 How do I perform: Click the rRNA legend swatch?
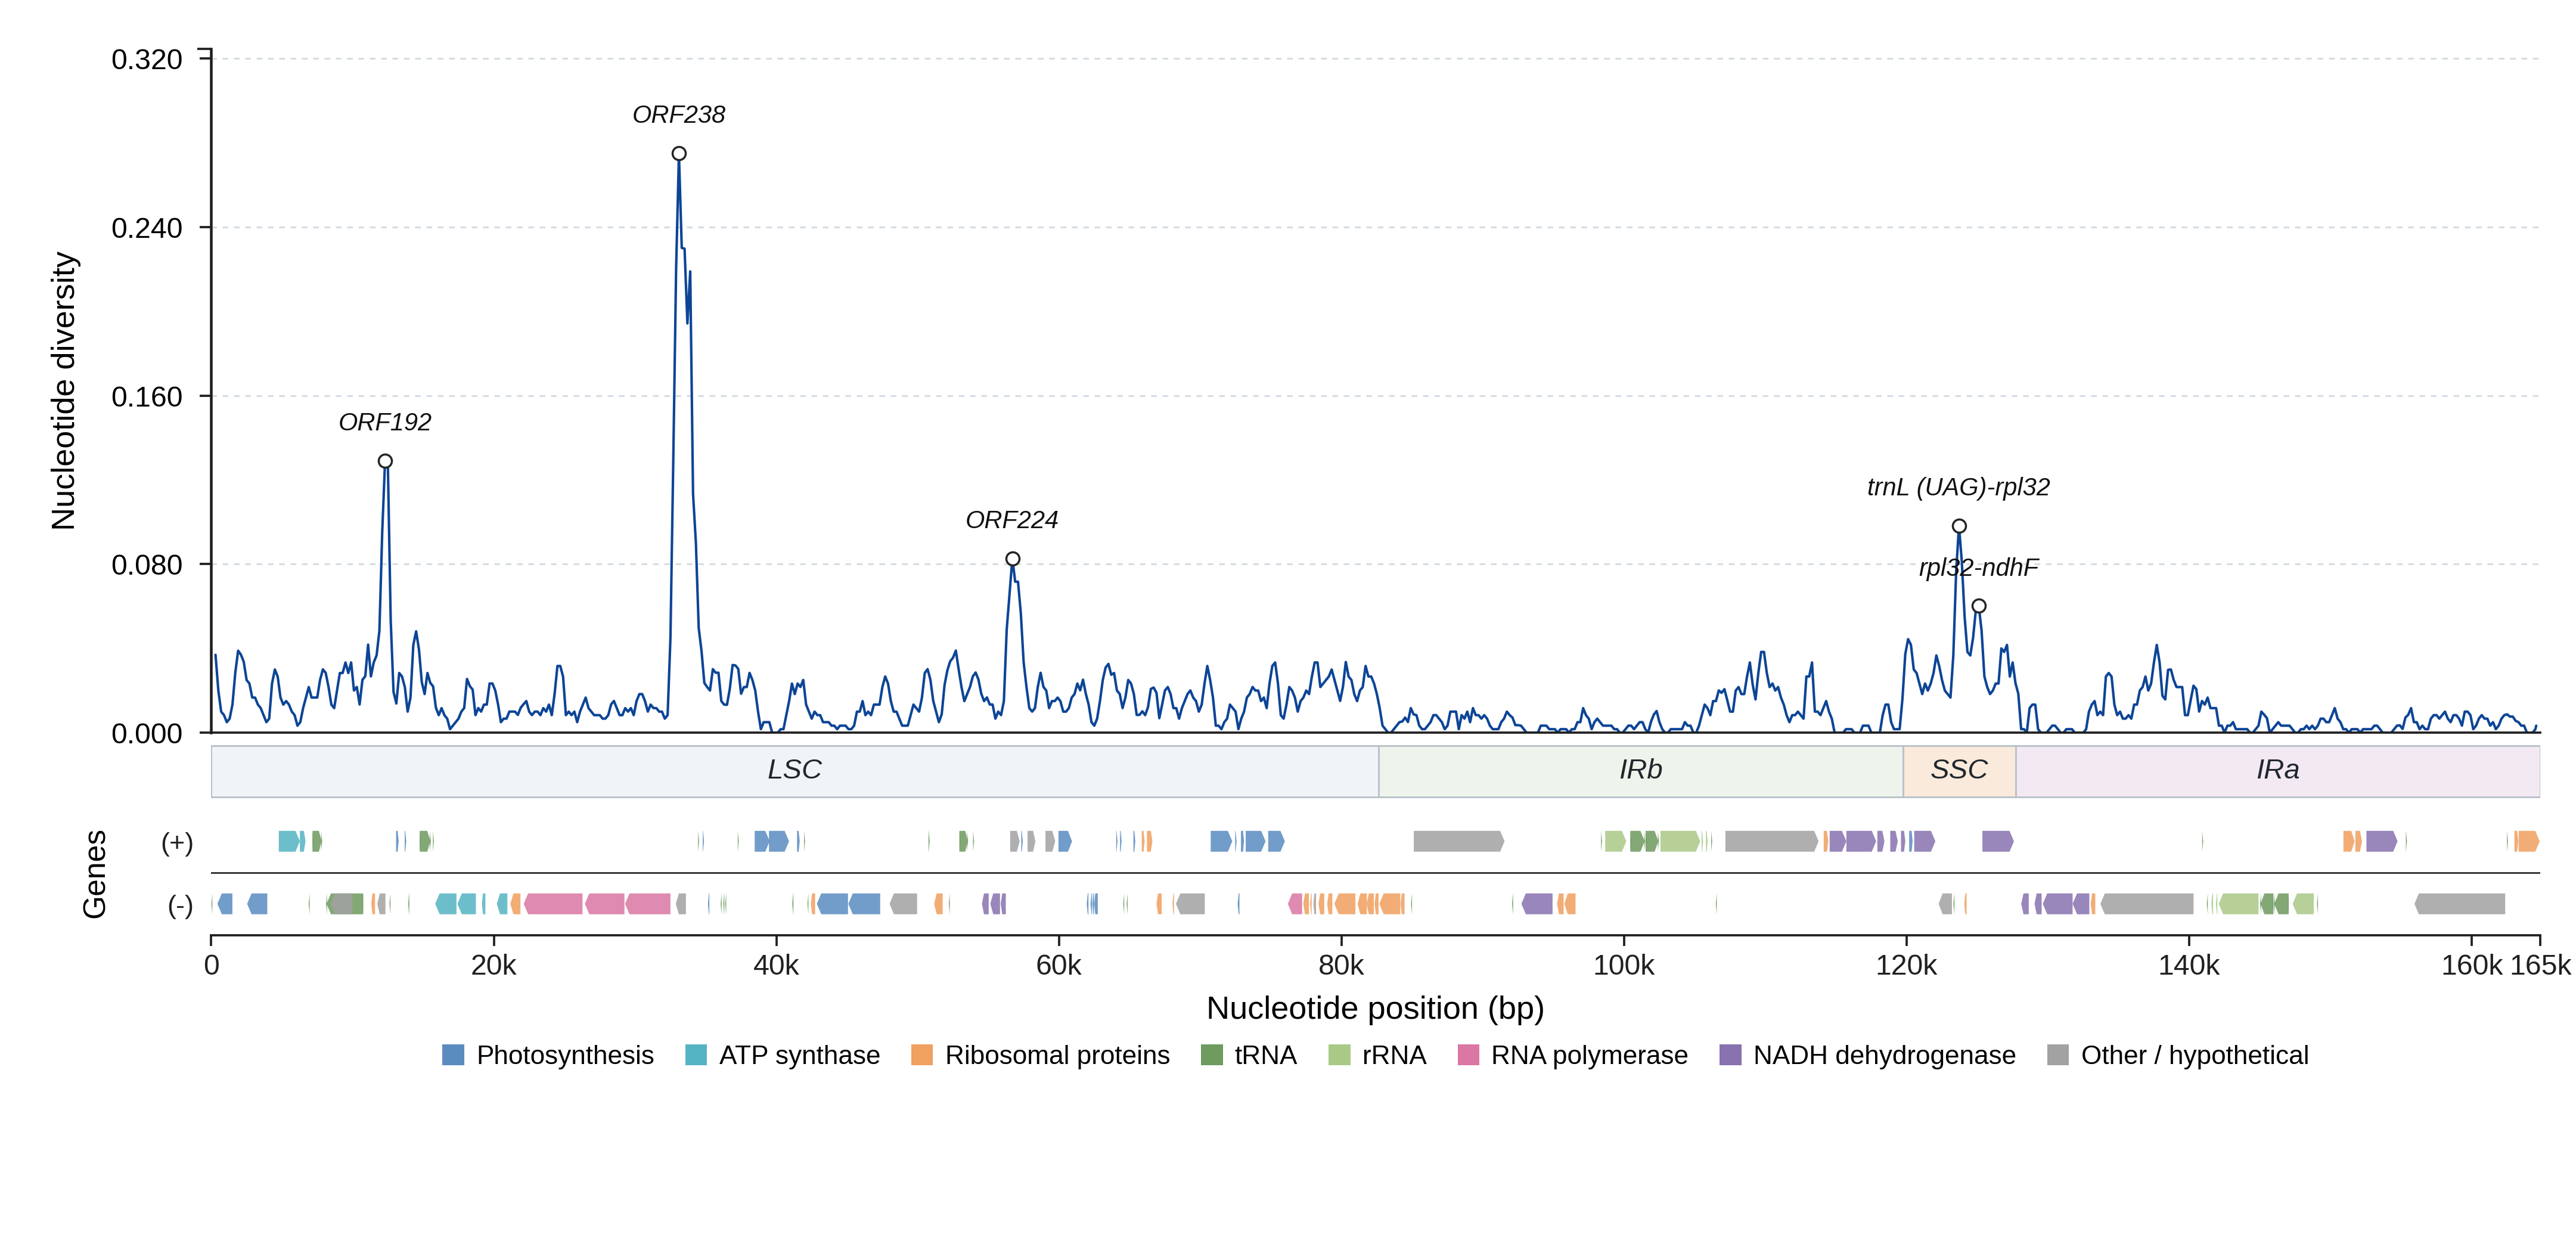(x=1339, y=1055)
